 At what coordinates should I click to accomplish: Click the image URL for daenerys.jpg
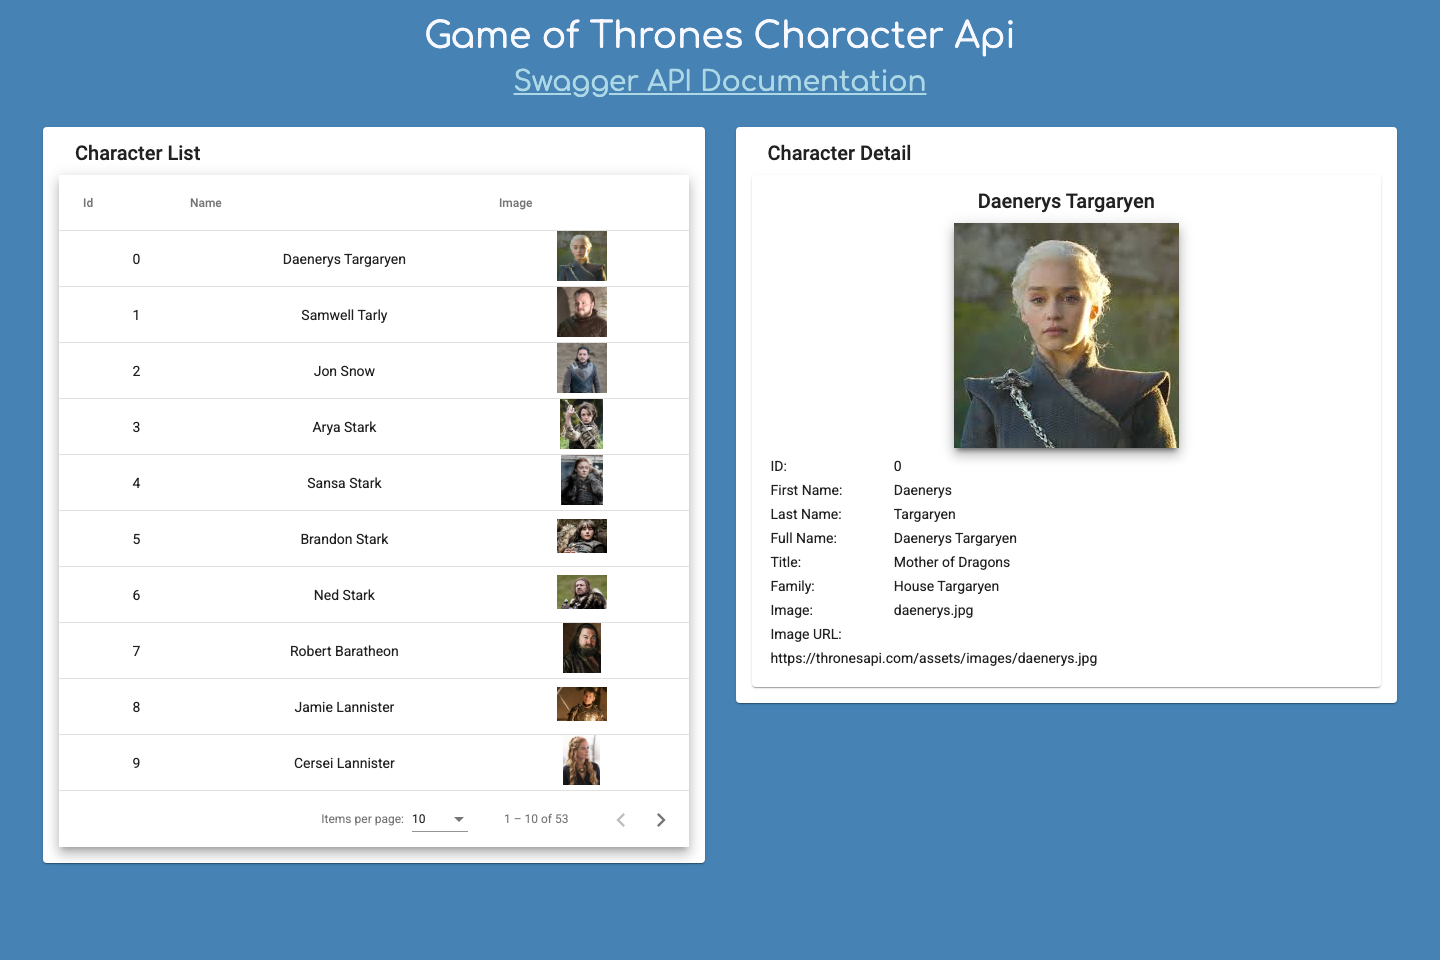[x=934, y=658]
